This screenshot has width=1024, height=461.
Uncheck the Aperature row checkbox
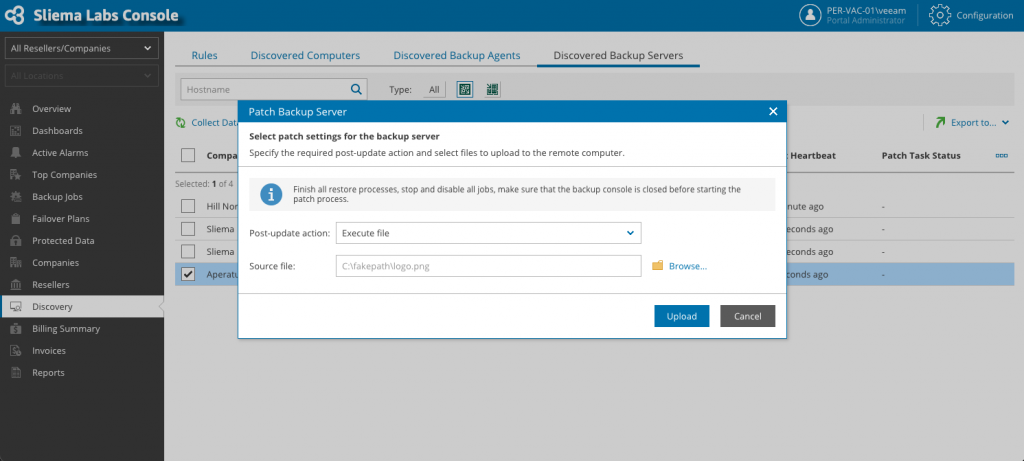[x=188, y=274]
